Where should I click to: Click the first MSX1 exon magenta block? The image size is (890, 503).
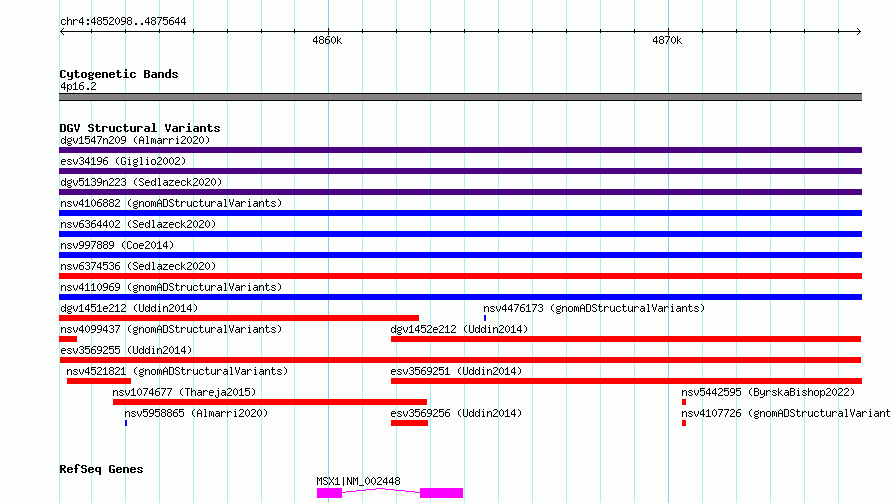[x=329, y=493]
